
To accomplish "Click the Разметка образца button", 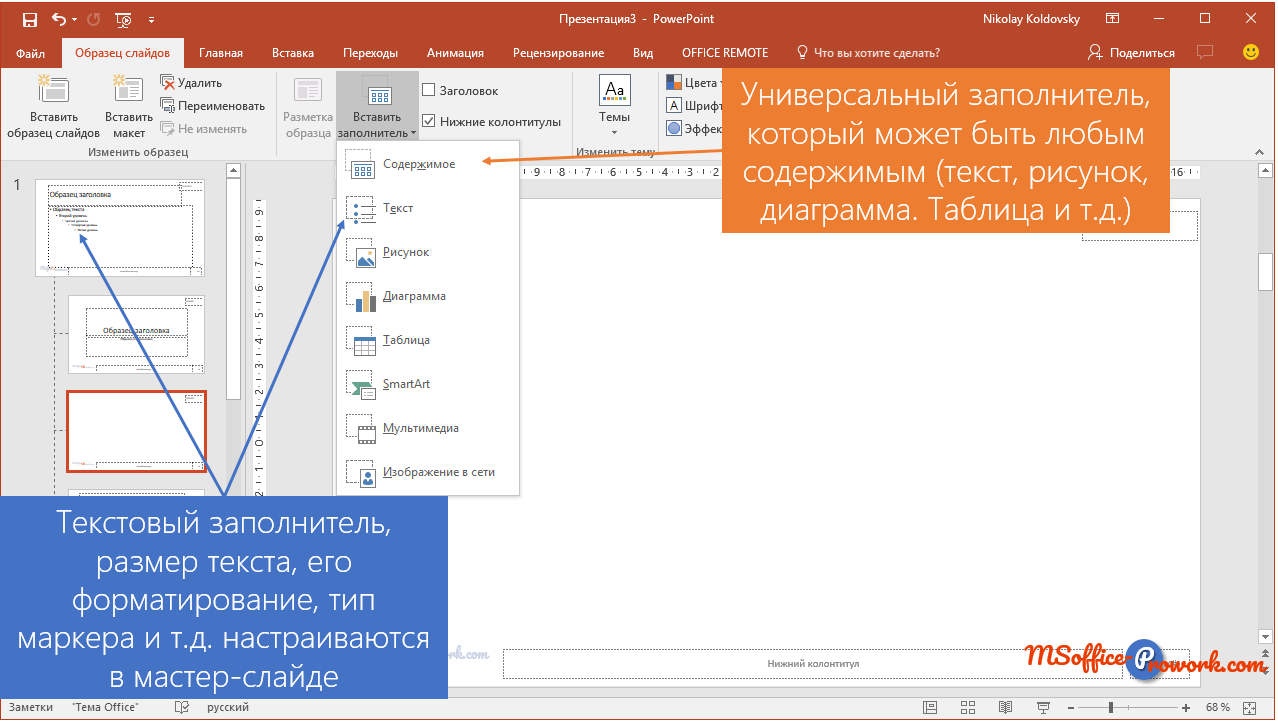I will click(x=308, y=107).
